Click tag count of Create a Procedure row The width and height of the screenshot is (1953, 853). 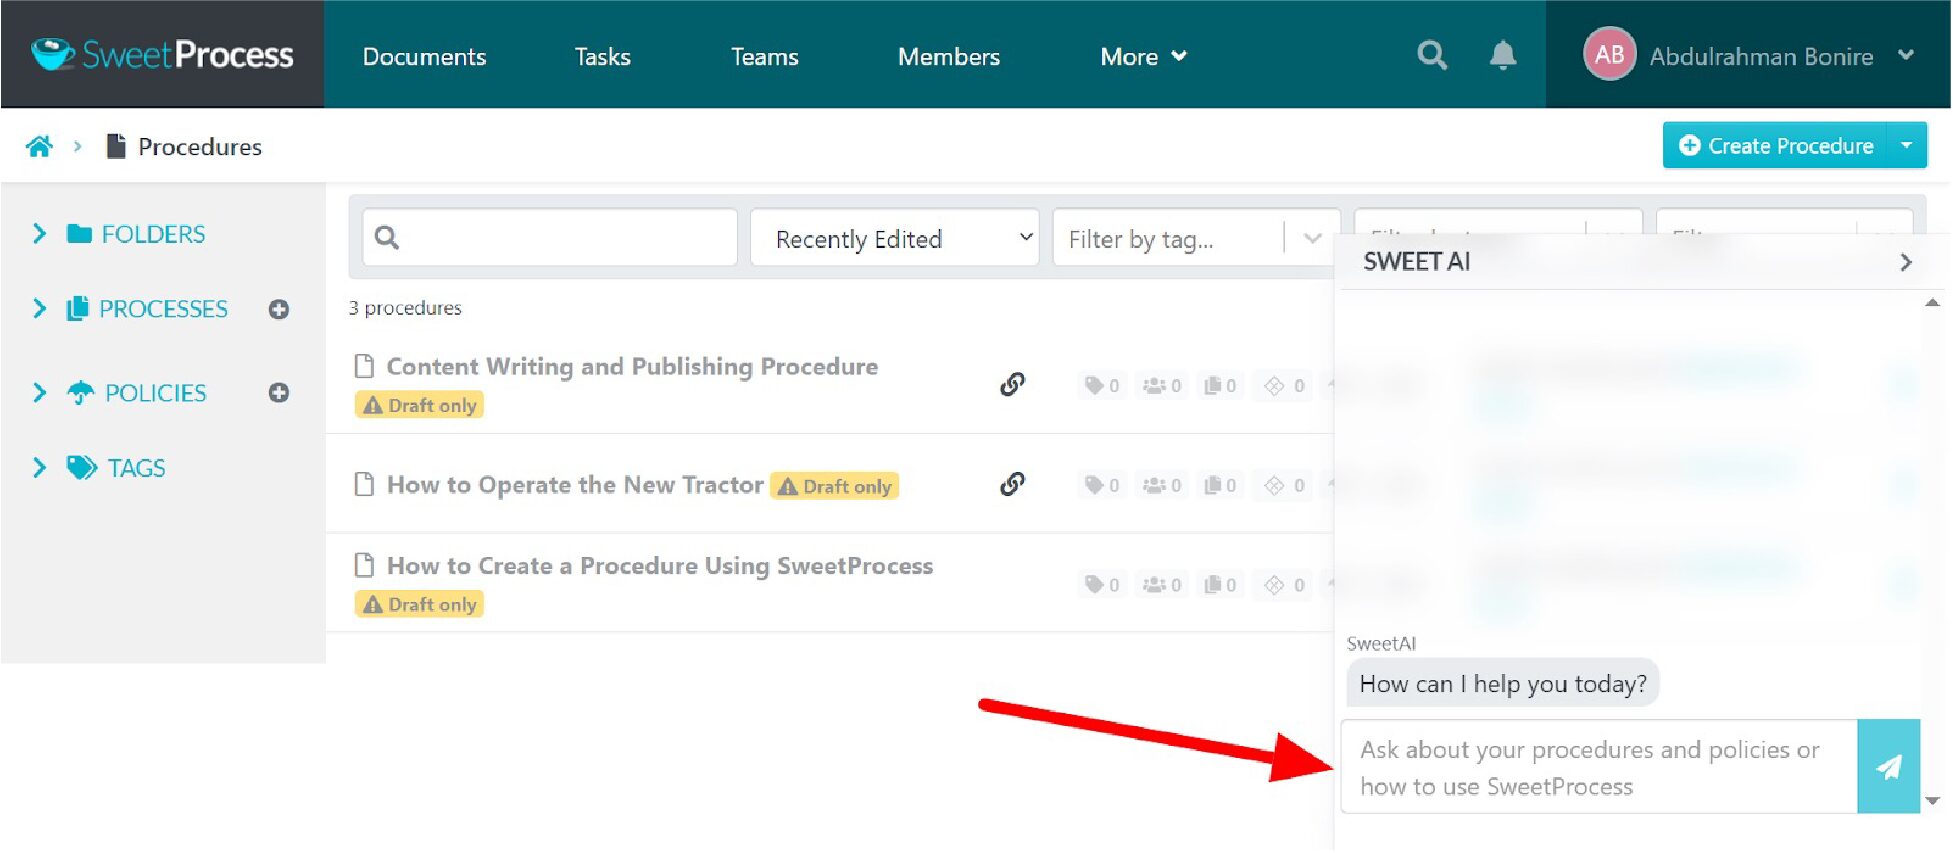(x=1102, y=585)
